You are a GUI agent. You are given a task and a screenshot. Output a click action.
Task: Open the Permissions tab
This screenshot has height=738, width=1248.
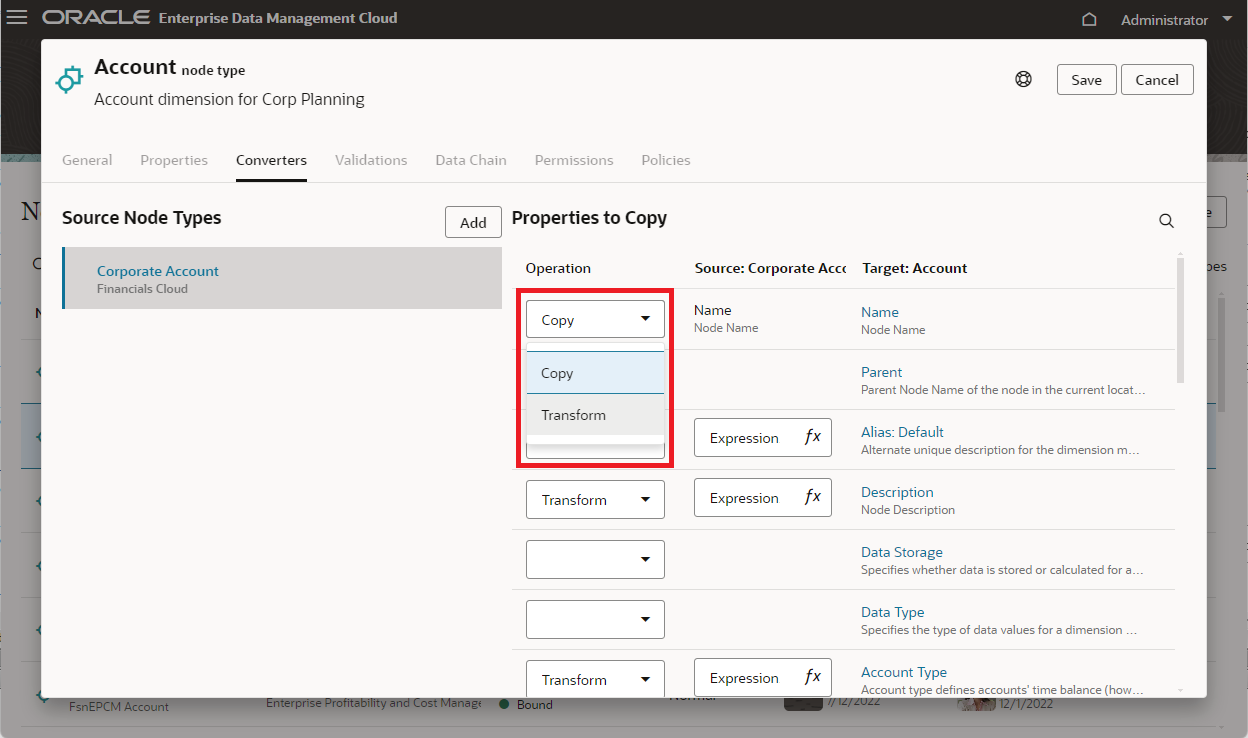pos(574,160)
